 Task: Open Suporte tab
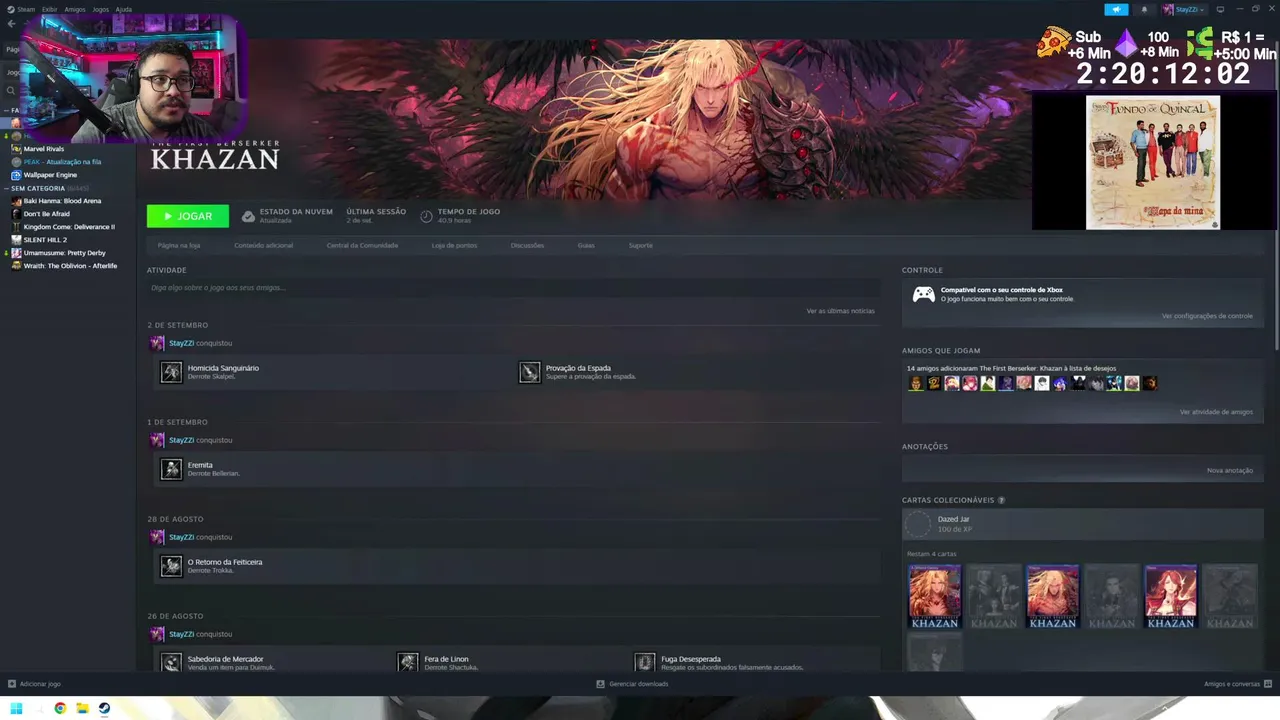[641, 245]
